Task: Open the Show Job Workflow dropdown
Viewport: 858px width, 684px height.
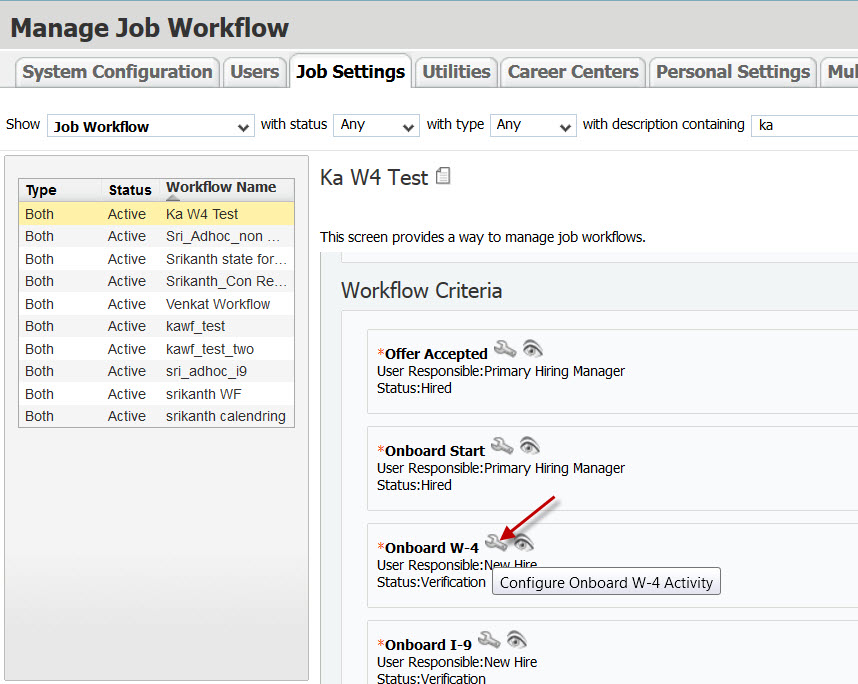Action: pyautogui.click(x=151, y=126)
